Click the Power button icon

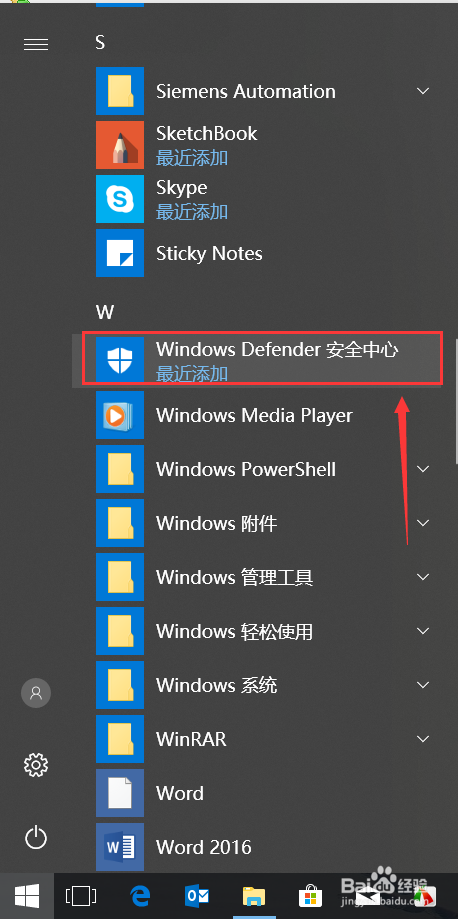pyautogui.click(x=36, y=837)
